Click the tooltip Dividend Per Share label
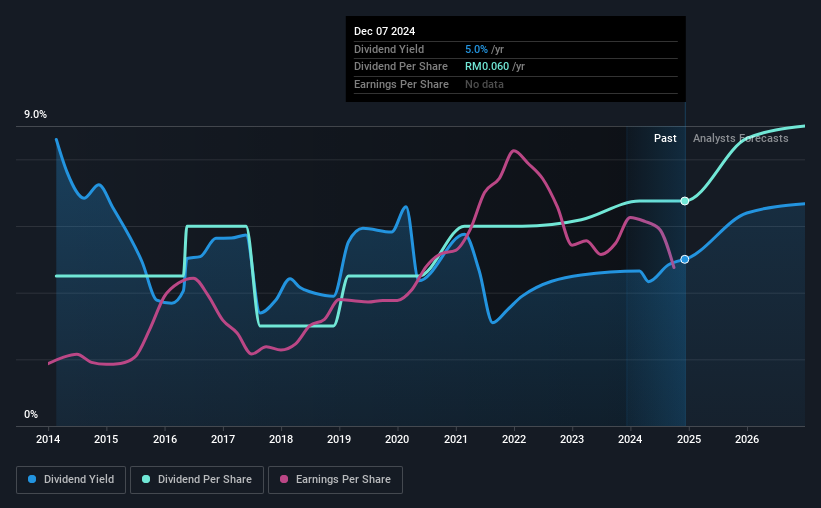 click(x=401, y=67)
